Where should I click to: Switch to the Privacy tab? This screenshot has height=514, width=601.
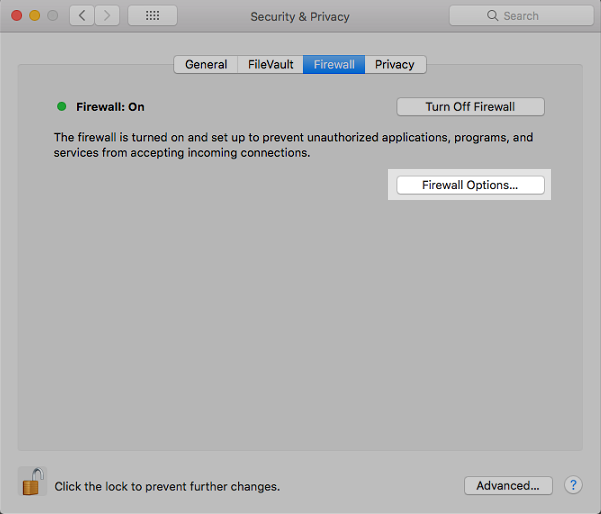tap(395, 64)
